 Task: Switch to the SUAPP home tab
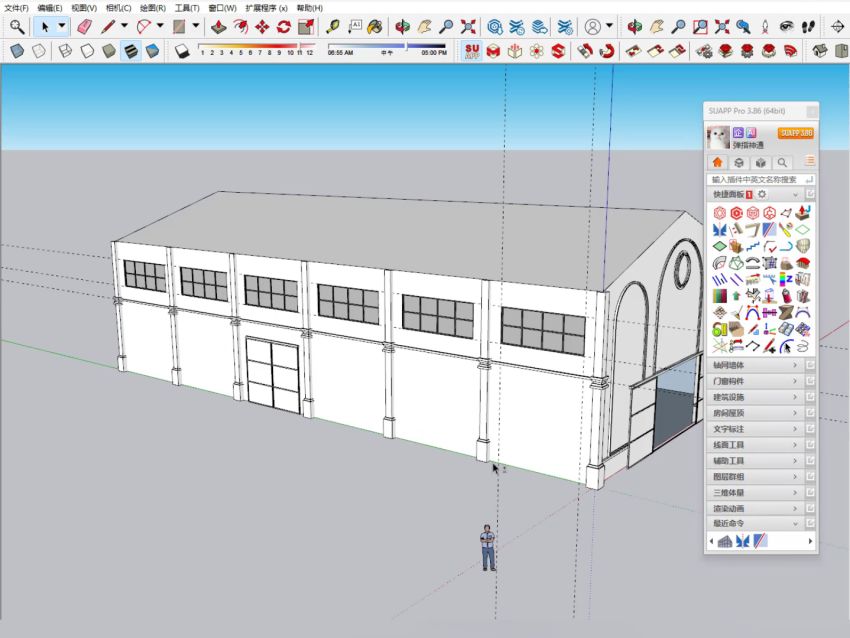tap(718, 162)
